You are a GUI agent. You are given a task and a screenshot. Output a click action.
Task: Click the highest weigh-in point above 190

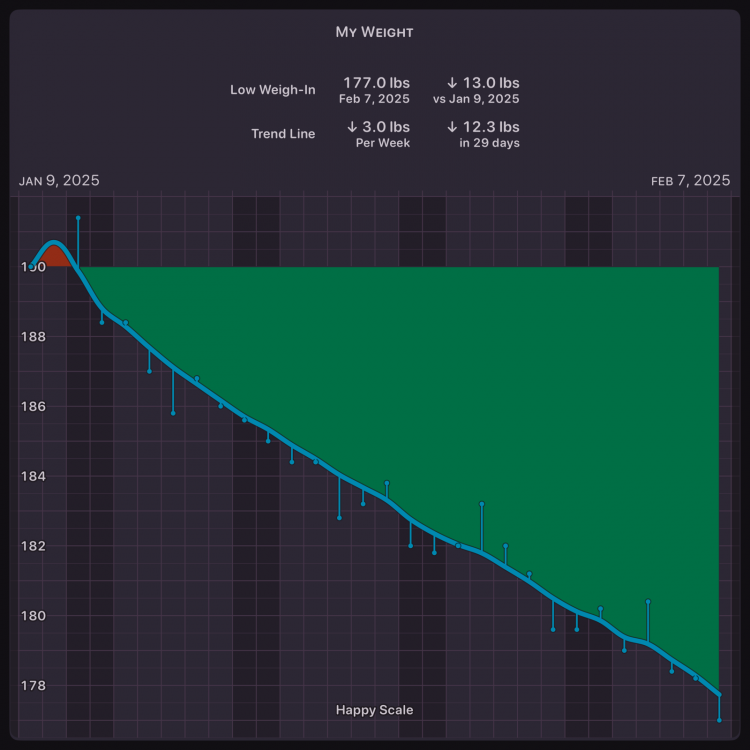pos(78,217)
